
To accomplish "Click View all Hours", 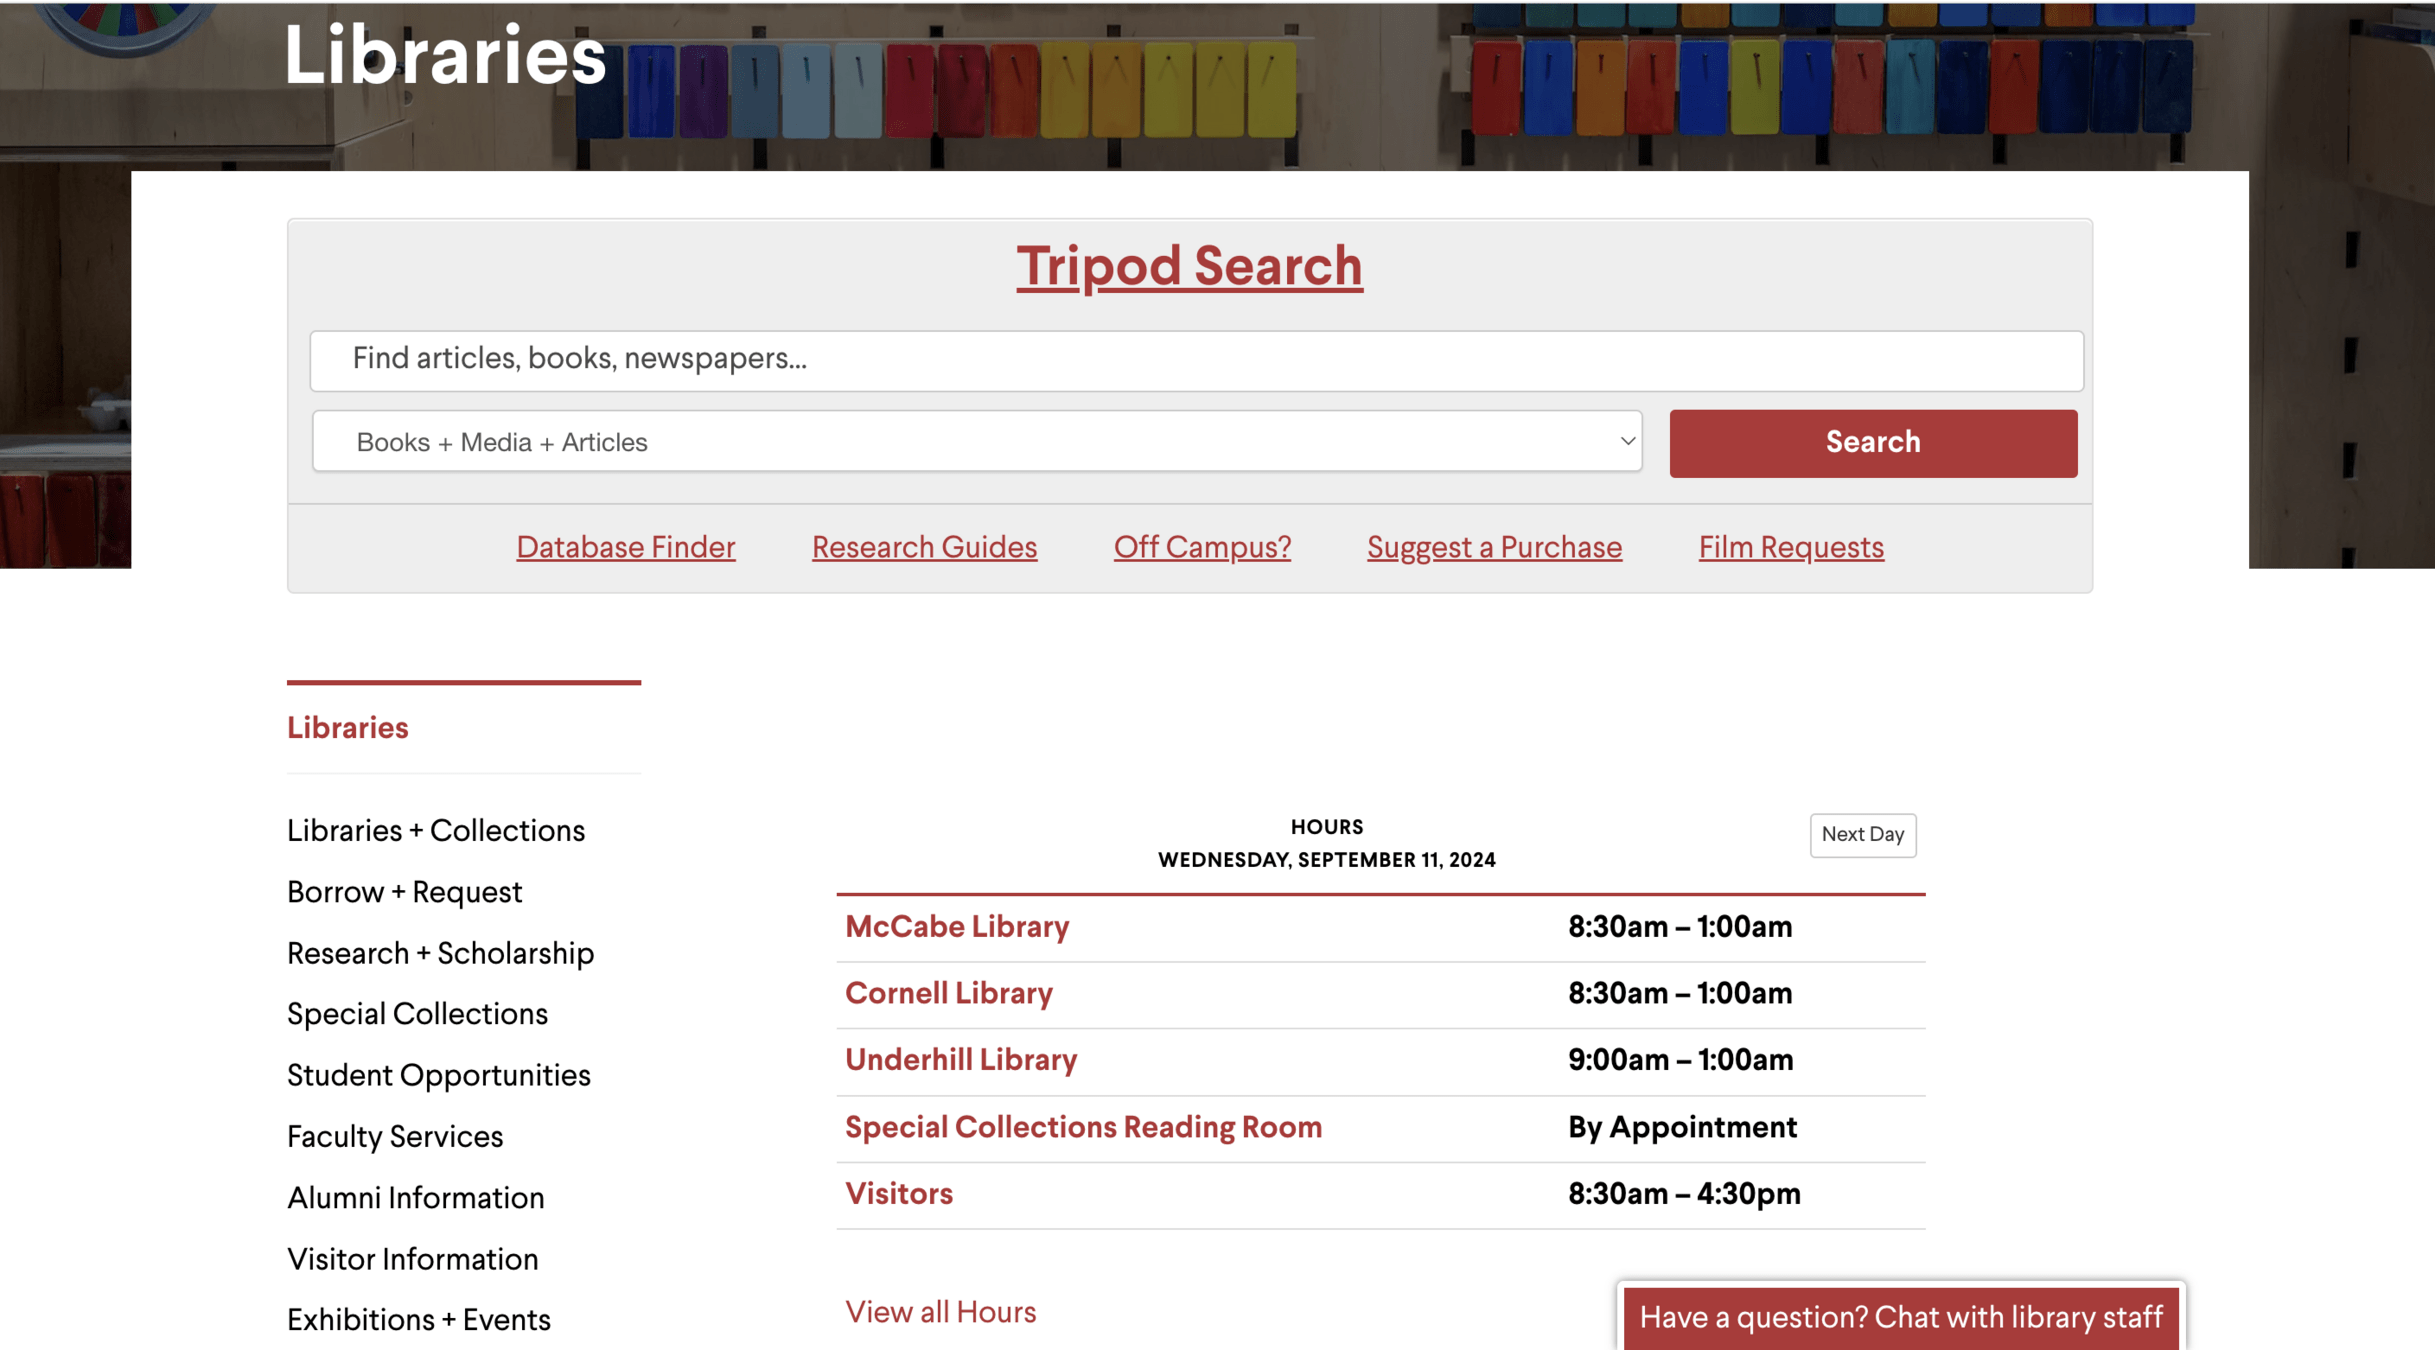I will click(940, 1312).
